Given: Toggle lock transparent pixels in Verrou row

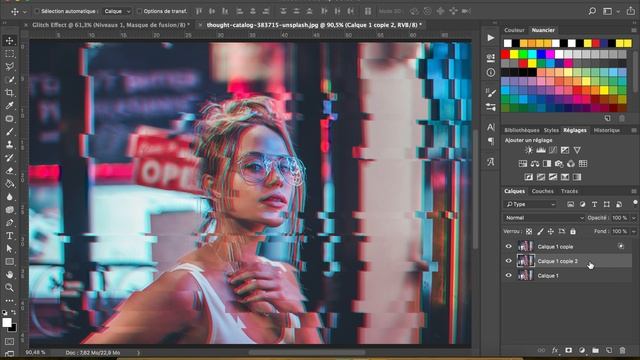Looking at the screenshot, I should click(529, 231).
